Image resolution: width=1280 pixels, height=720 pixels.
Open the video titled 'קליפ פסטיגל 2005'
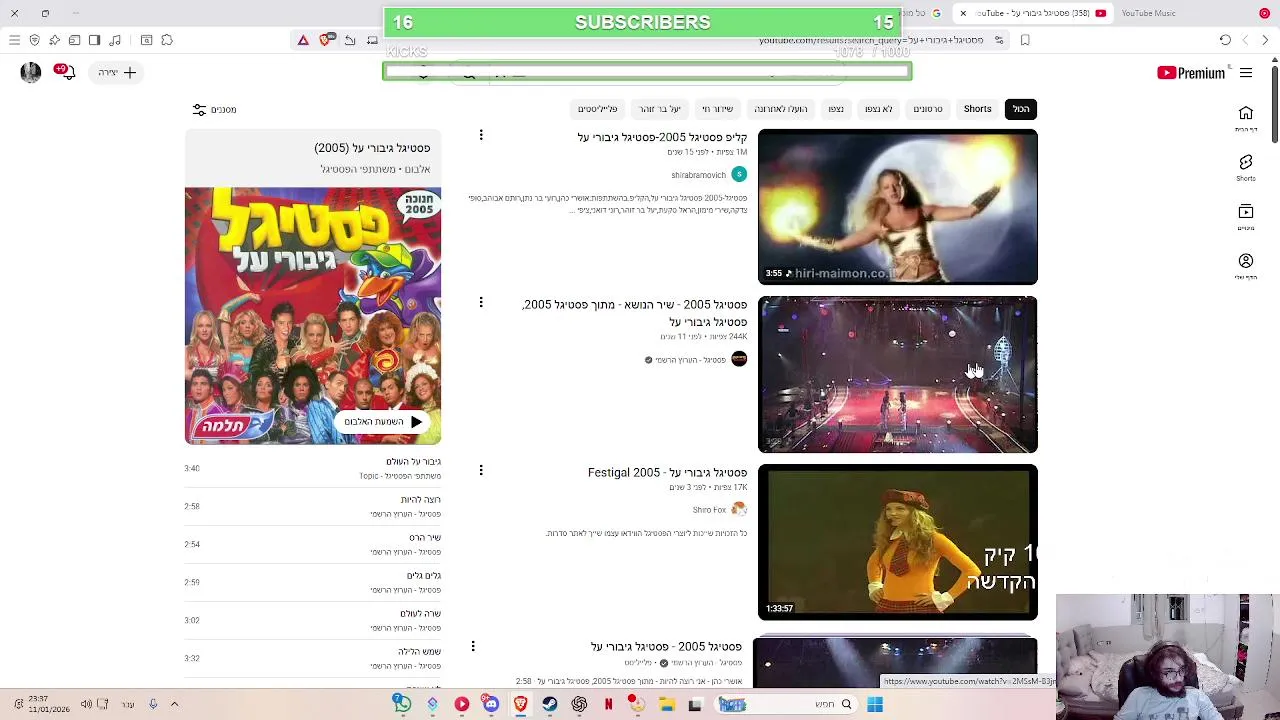[662, 138]
